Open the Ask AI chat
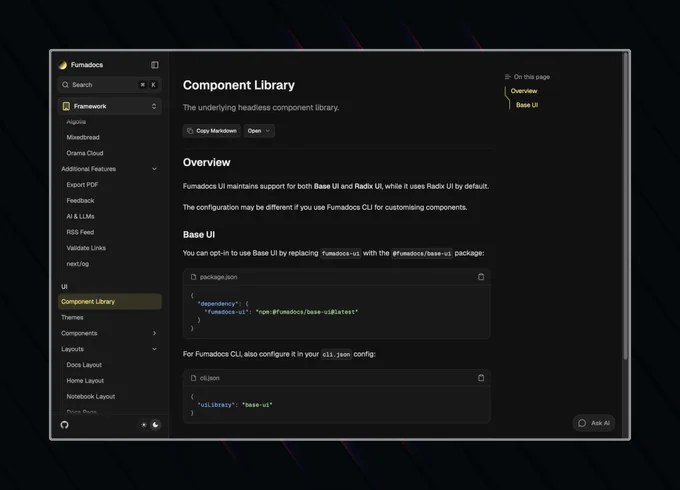 click(x=594, y=423)
